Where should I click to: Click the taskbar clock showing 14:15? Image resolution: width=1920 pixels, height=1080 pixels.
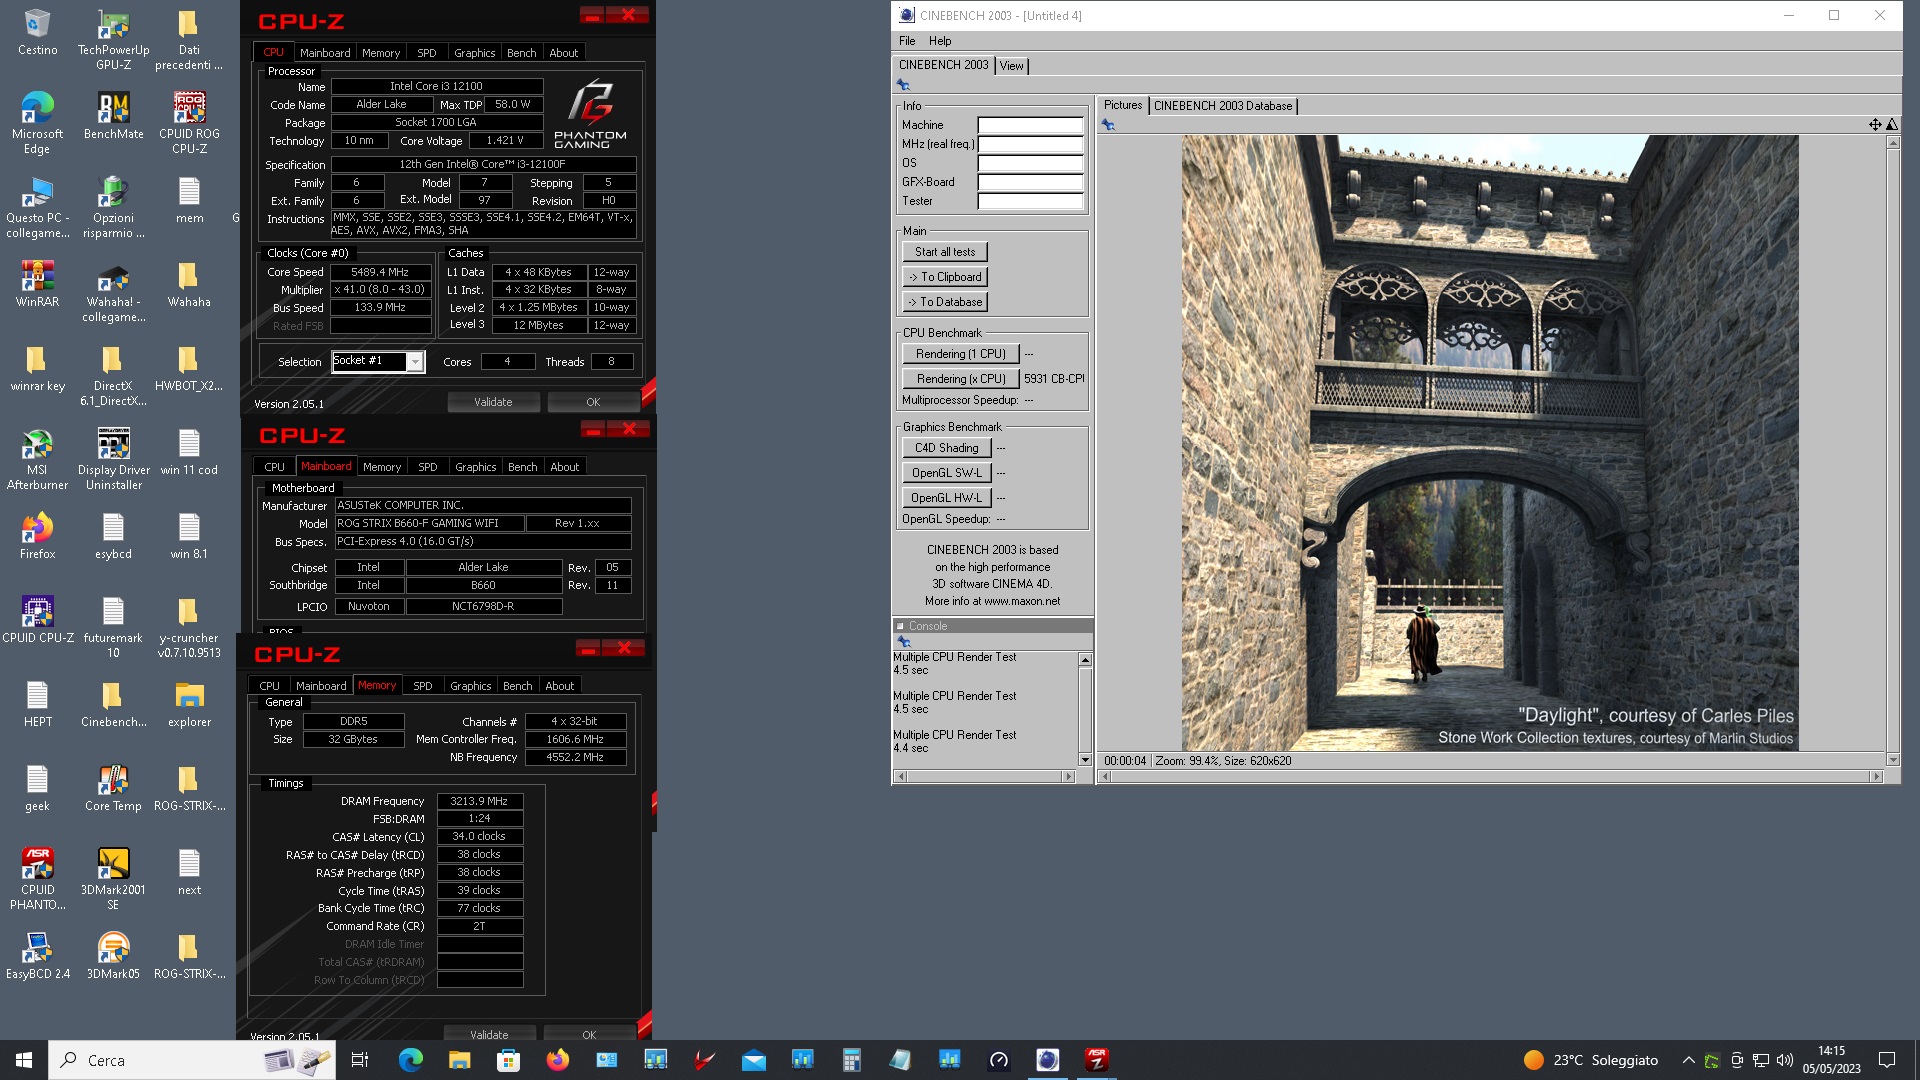coord(1831,1060)
